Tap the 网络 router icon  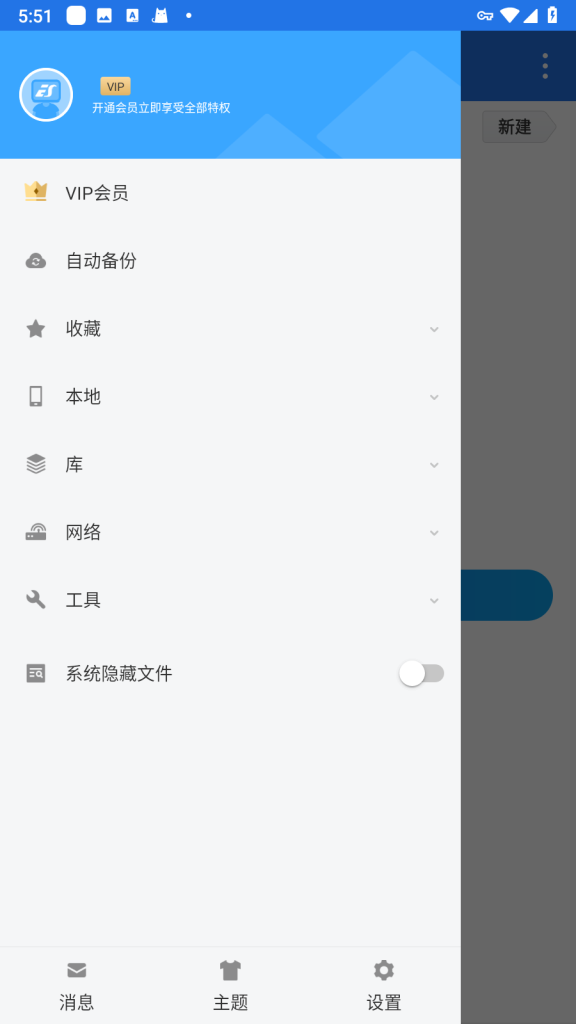point(36,532)
